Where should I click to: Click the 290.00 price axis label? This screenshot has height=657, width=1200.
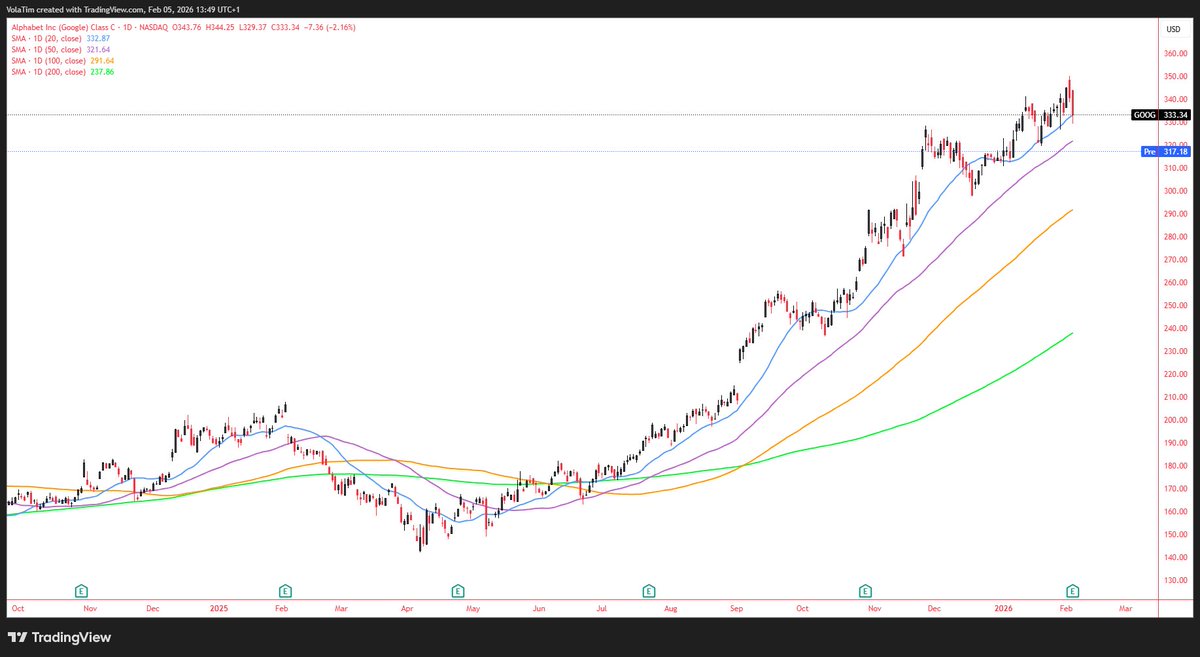click(x=1173, y=214)
